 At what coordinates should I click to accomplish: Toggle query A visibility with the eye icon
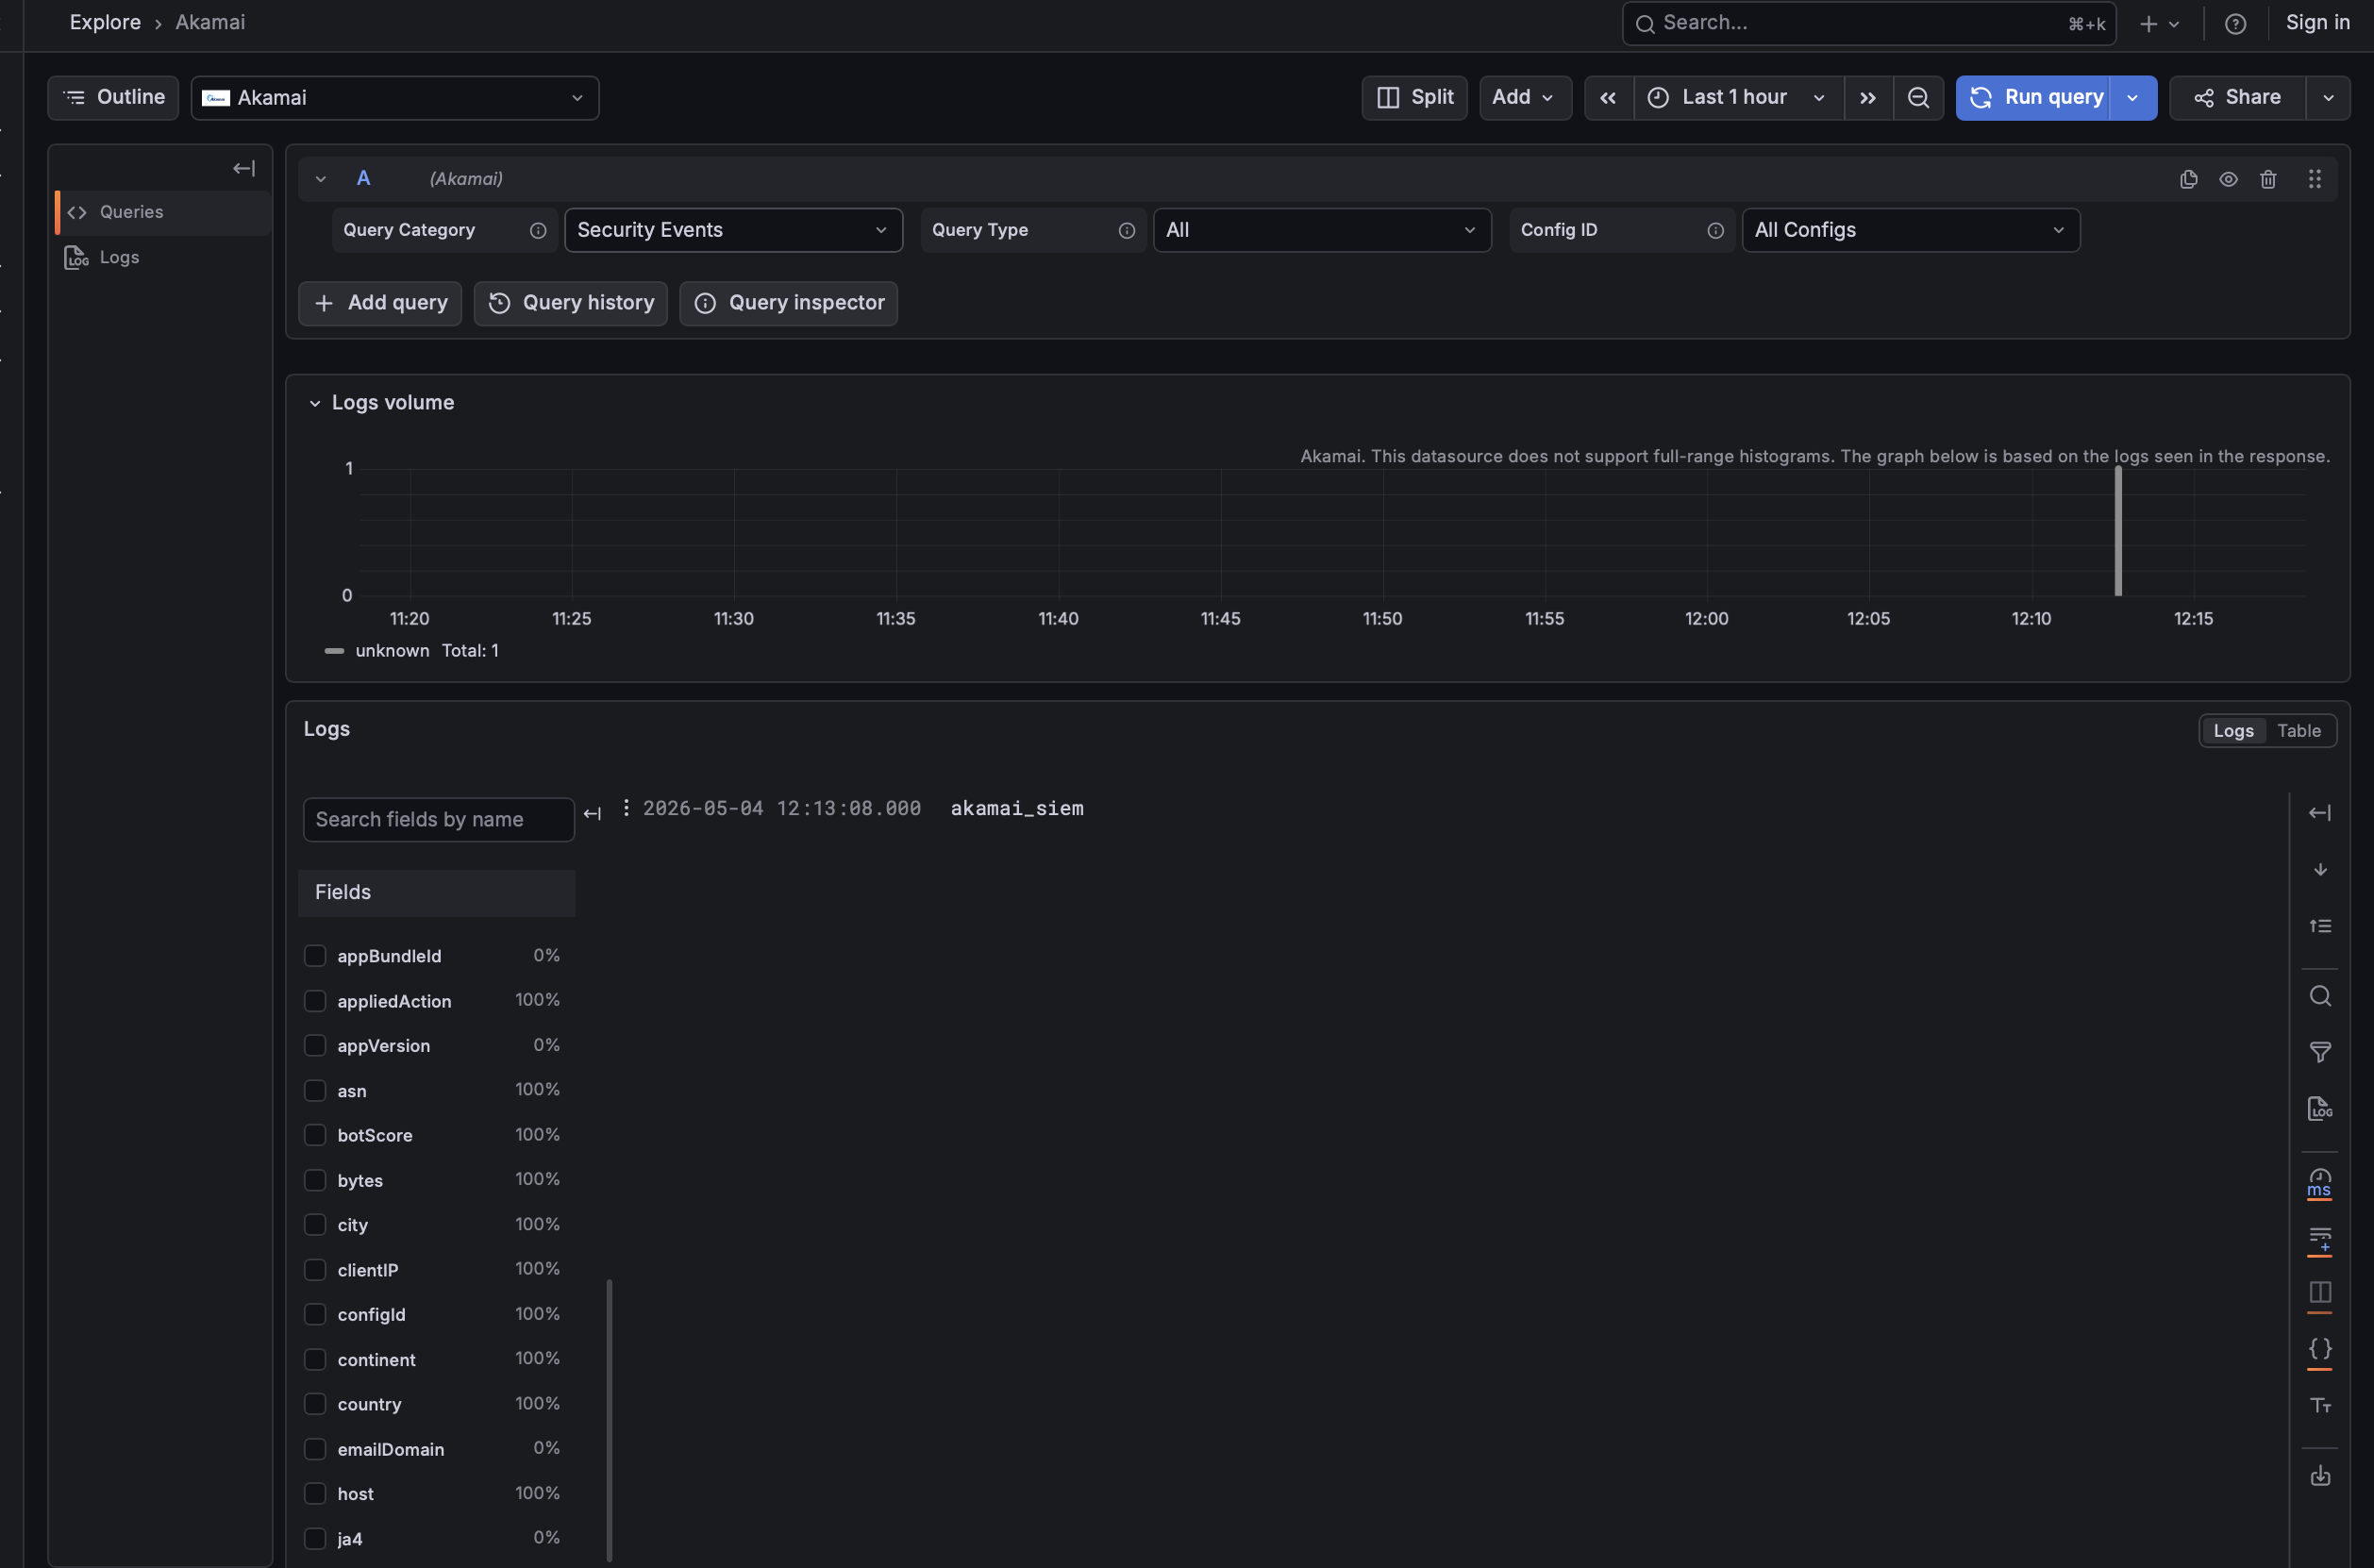[x=2228, y=179]
